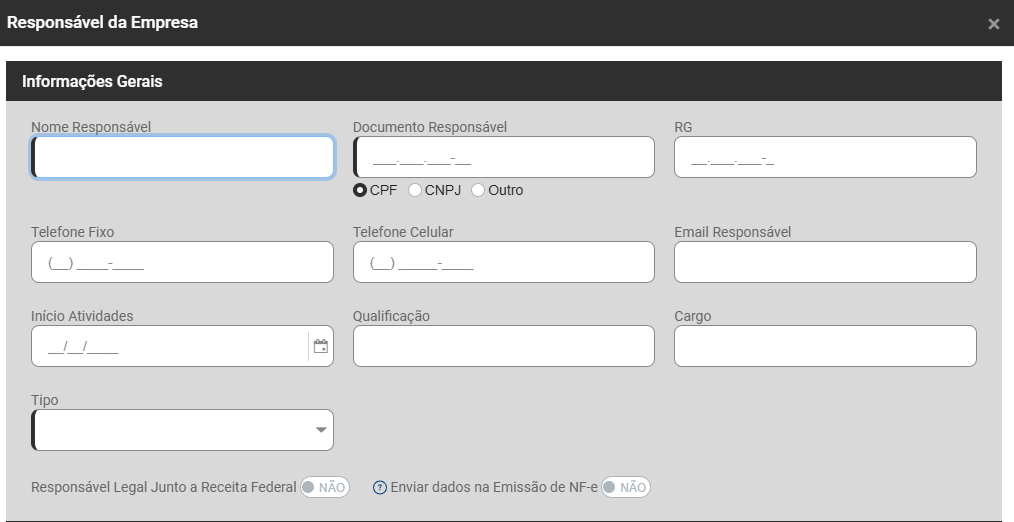Select the Outro radio button

click(x=478, y=190)
